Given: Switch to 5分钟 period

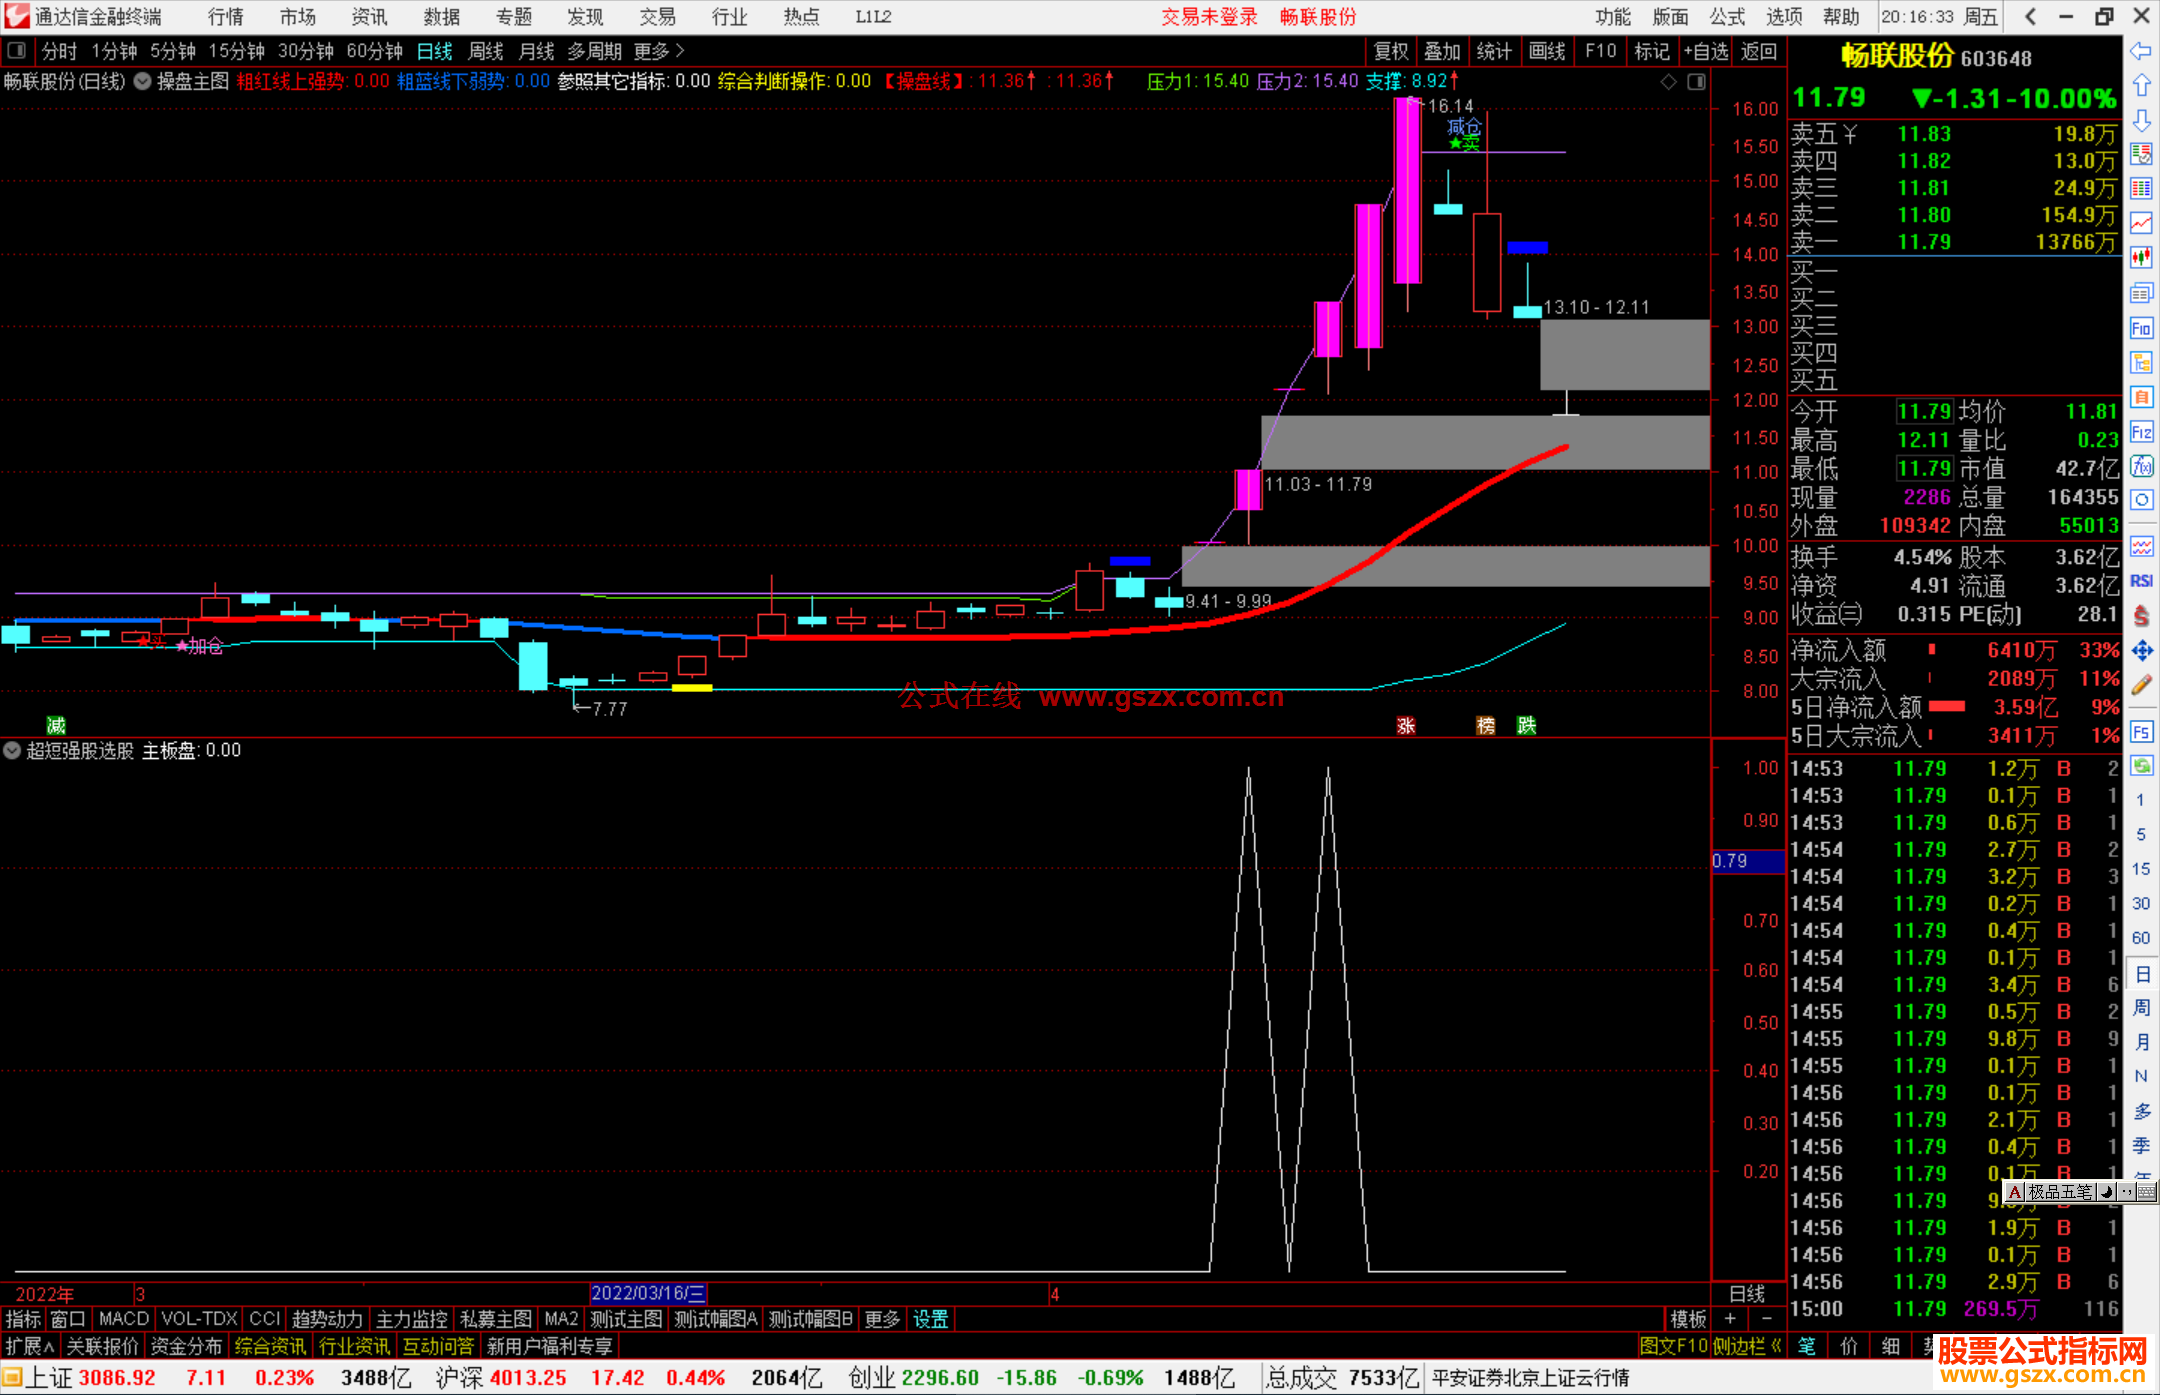Looking at the screenshot, I should [x=173, y=51].
